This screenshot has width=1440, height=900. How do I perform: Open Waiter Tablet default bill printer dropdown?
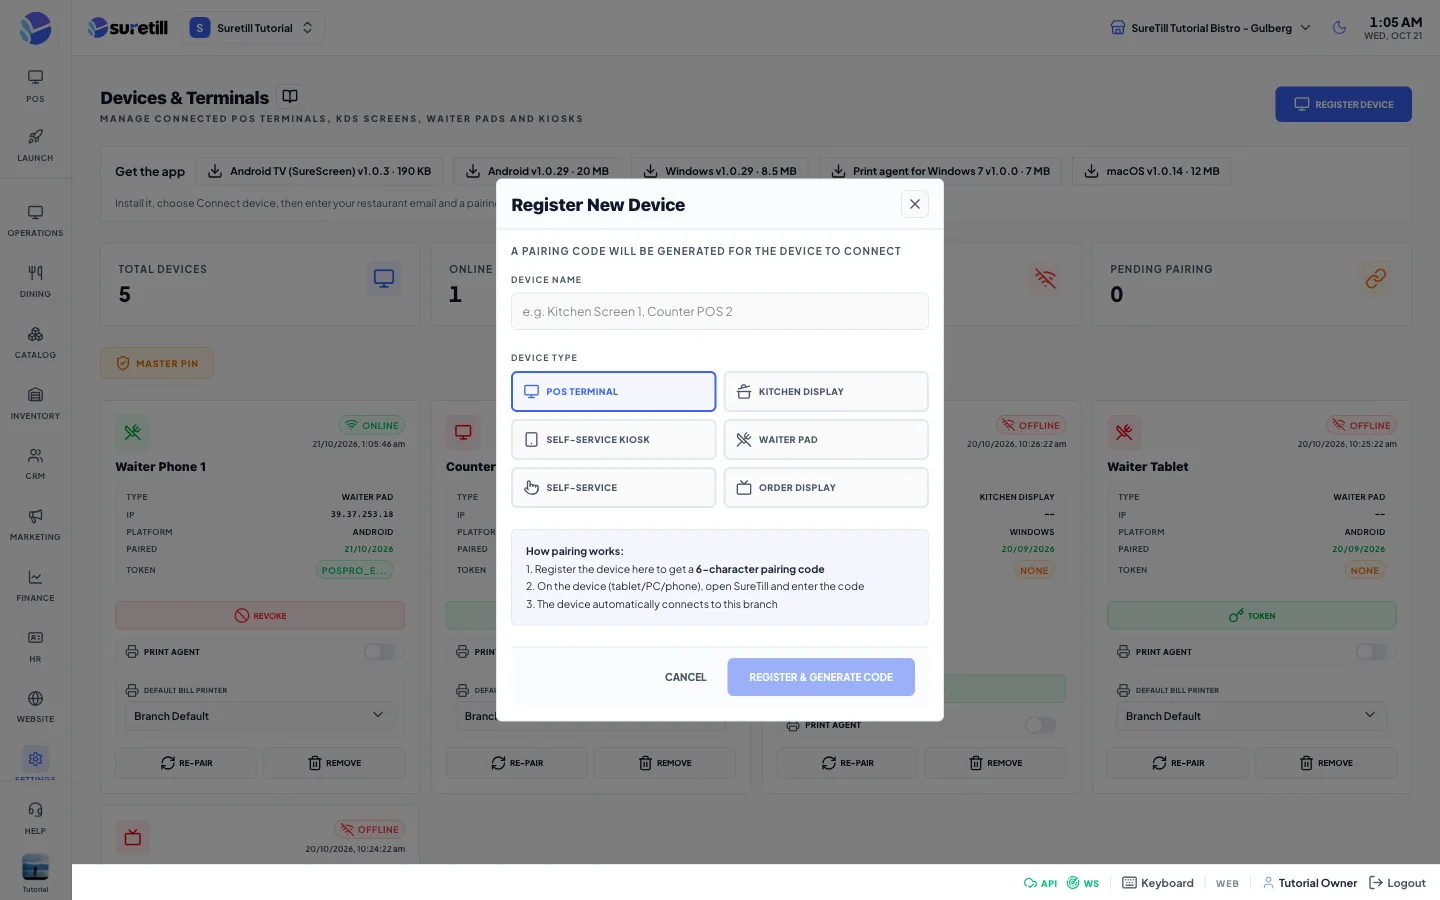click(x=1251, y=716)
